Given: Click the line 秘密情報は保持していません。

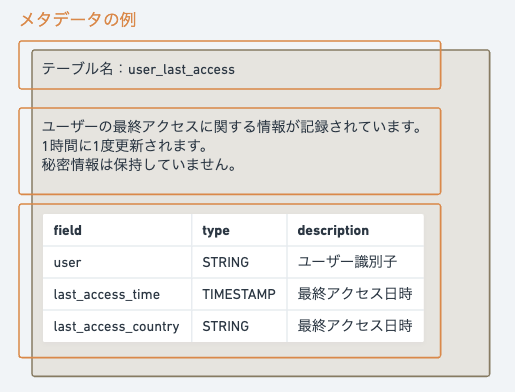Looking at the screenshot, I should coord(139,164).
